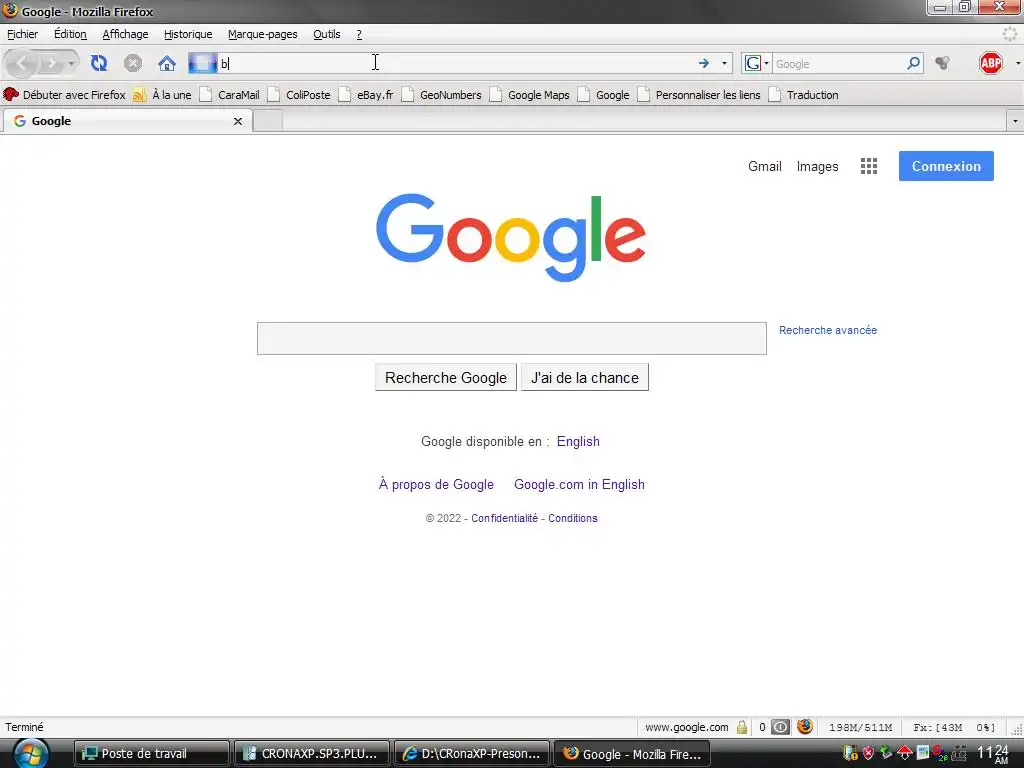This screenshot has height=768, width=1024.
Task: Open Personnaliser les liens bookmark
Action: [x=699, y=95]
